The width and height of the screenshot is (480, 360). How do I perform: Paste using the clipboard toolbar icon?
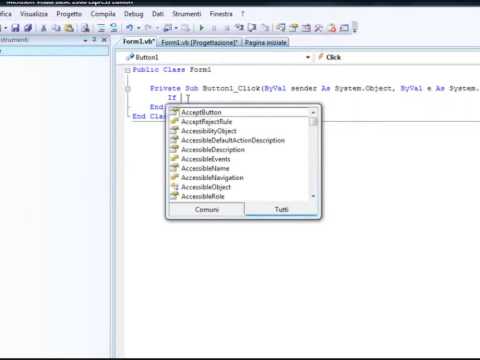pos(69,28)
